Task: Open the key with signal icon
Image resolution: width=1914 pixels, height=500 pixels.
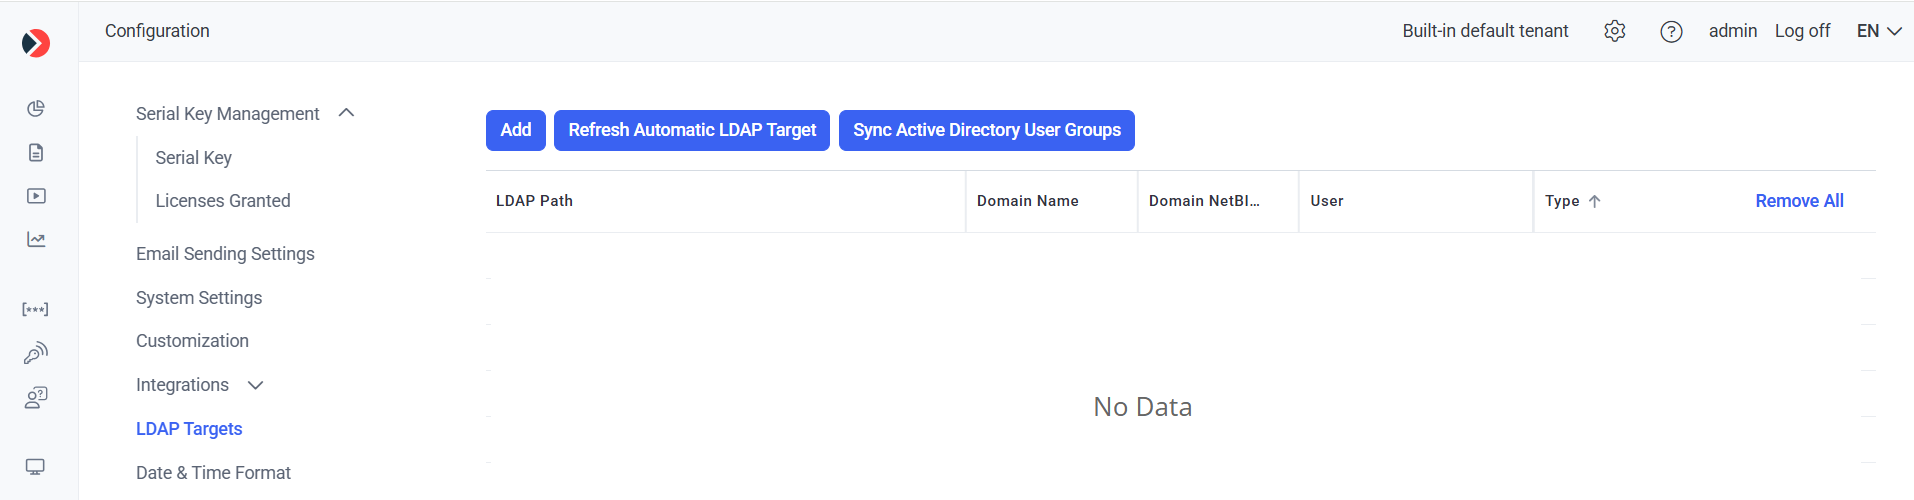Action: coord(36,353)
